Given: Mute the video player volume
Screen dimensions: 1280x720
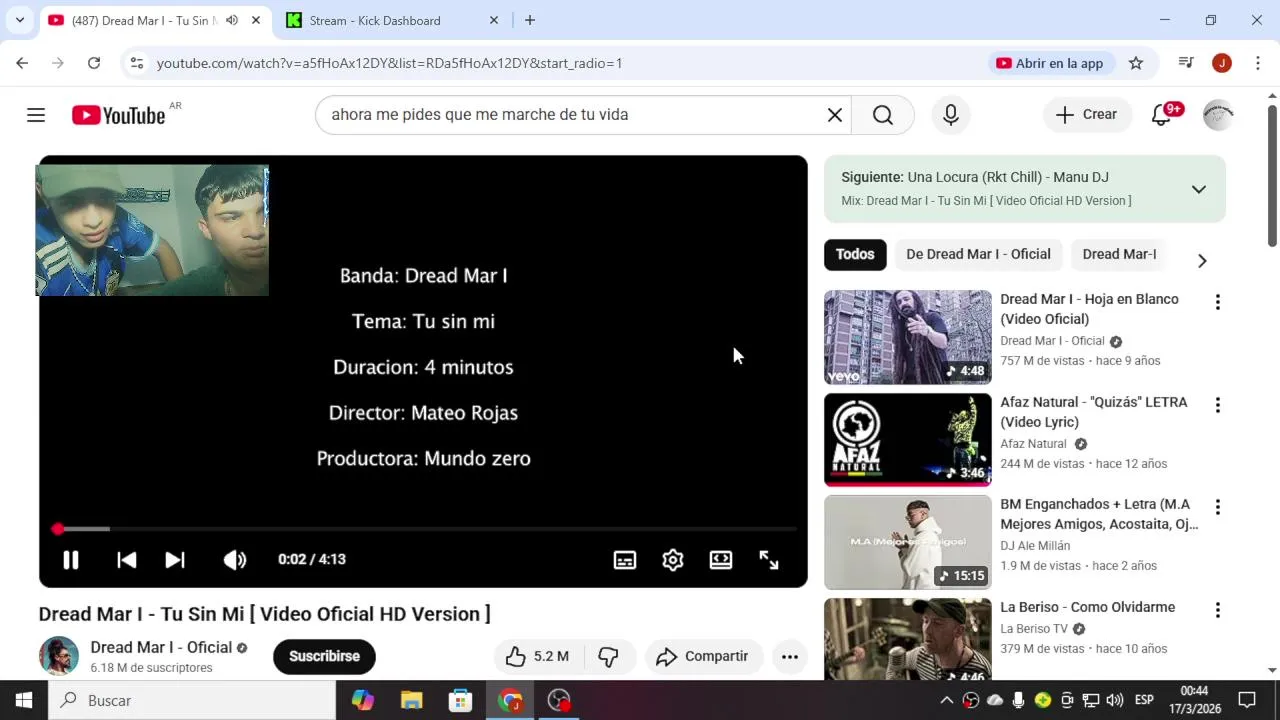Looking at the screenshot, I should (x=235, y=560).
